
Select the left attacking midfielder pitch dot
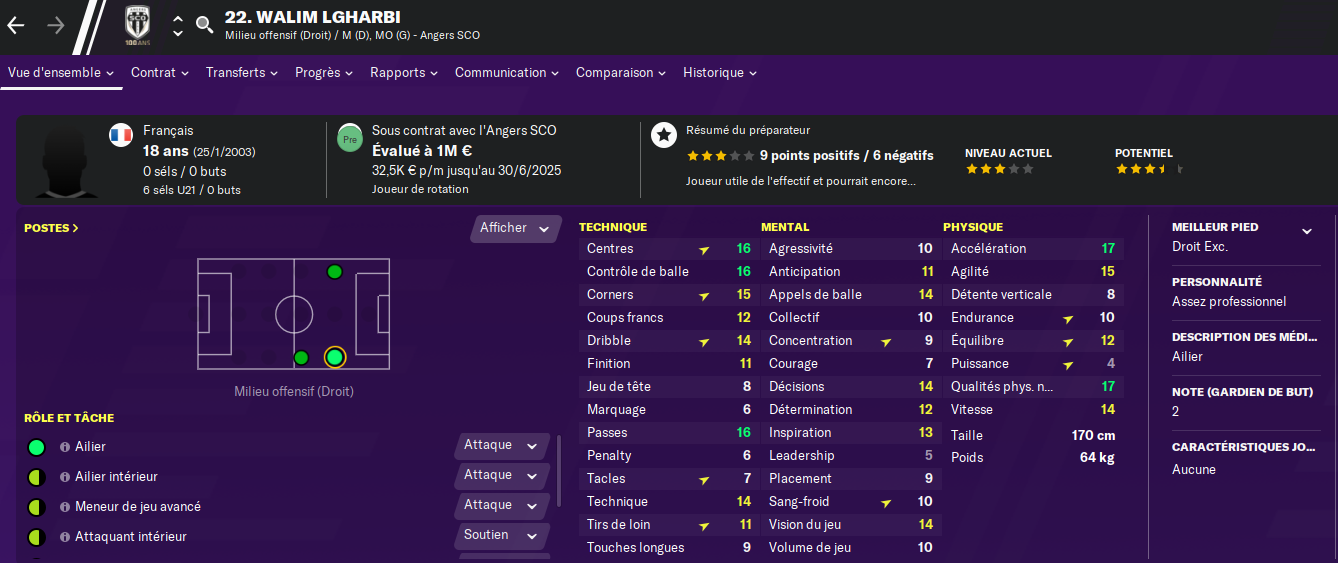click(x=334, y=272)
